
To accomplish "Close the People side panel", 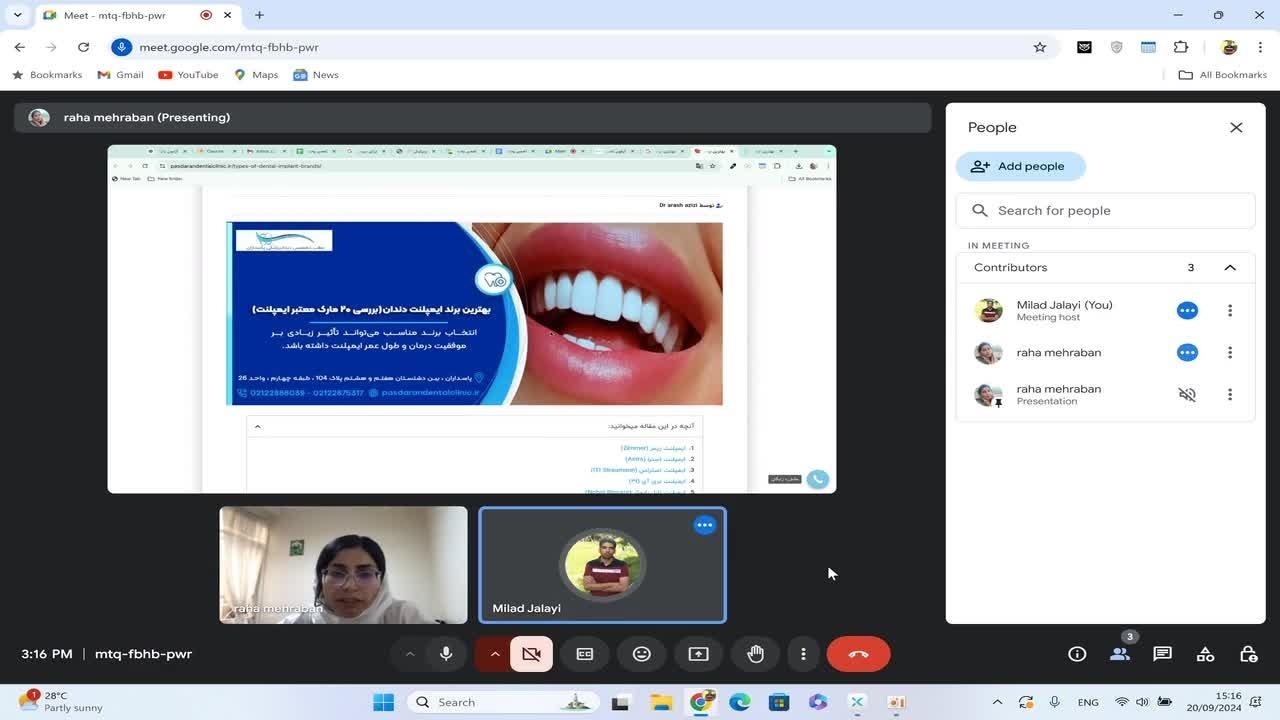I will click(1236, 128).
